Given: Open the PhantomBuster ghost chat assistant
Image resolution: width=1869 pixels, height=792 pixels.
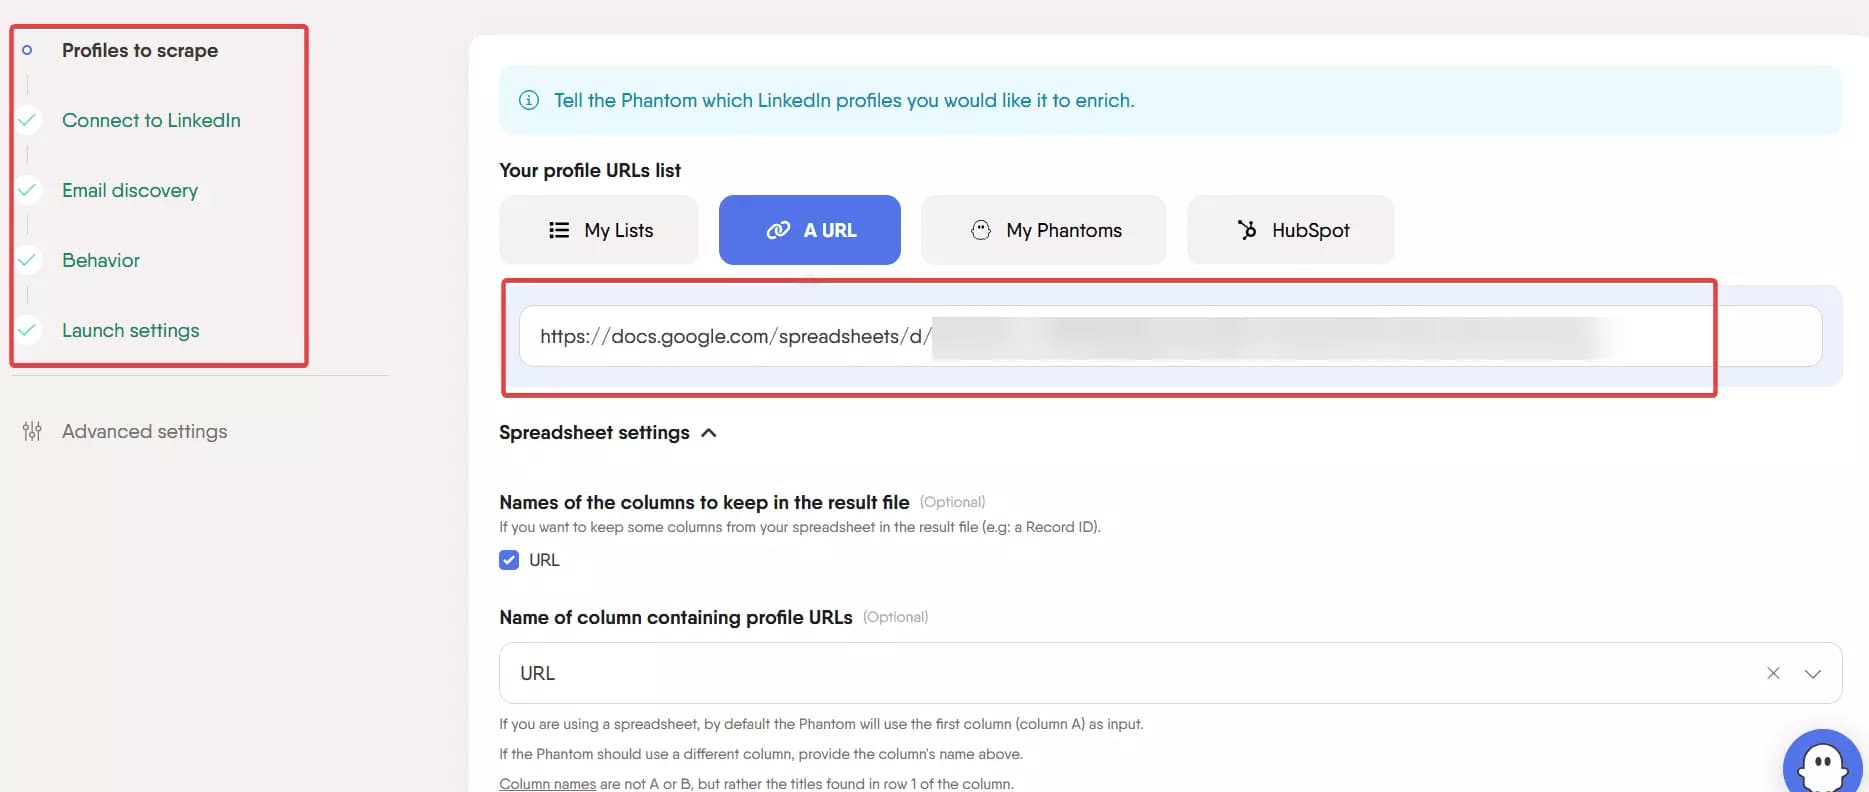Looking at the screenshot, I should click(x=1824, y=765).
